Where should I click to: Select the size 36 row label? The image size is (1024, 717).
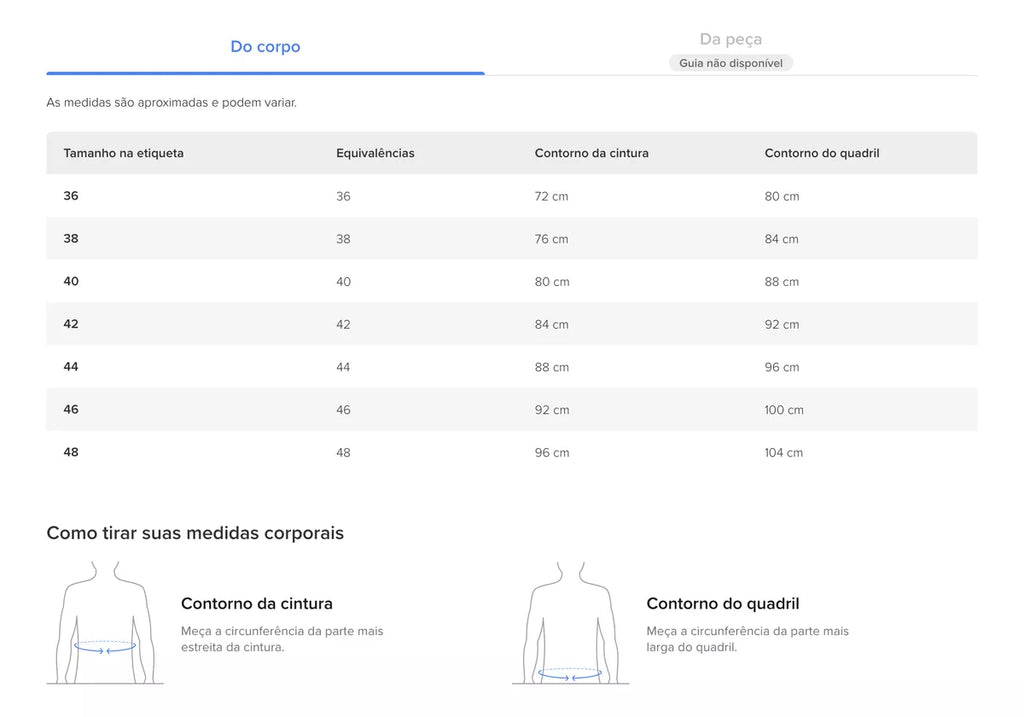pyautogui.click(x=71, y=196)
